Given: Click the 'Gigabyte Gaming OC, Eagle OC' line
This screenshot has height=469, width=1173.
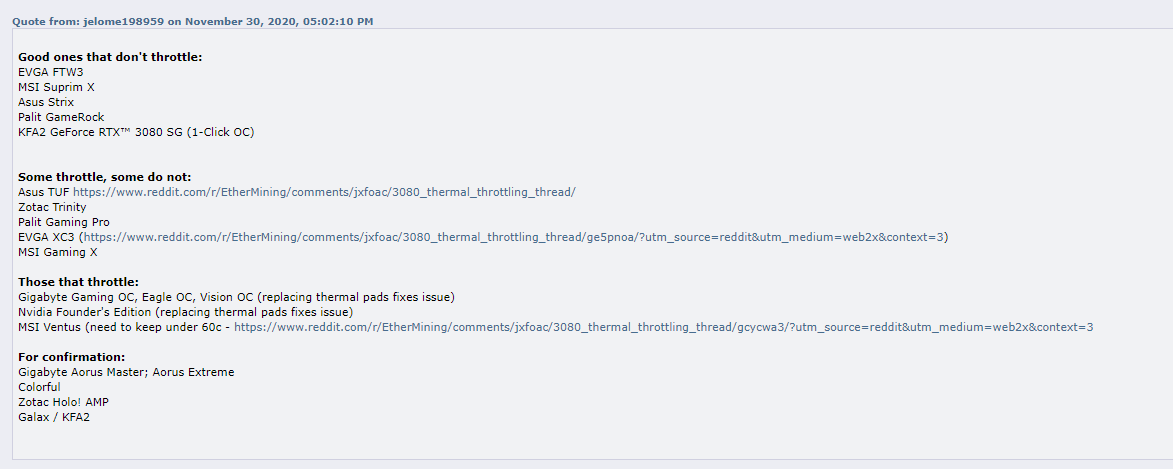Looking at the screenshot, I should tap(236, 297).
